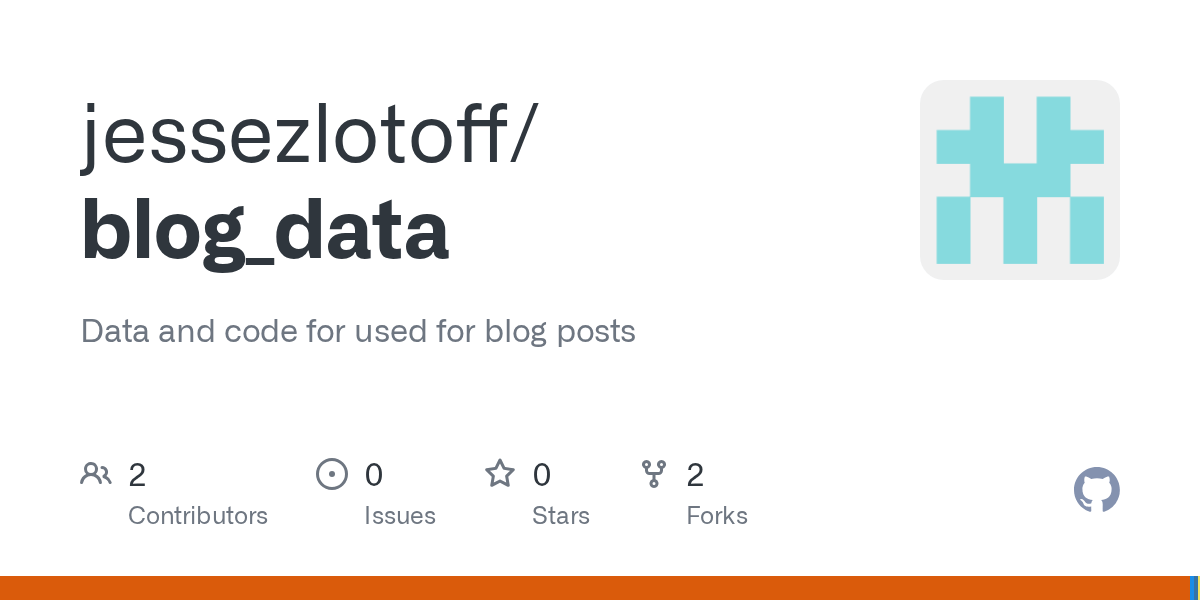Open the Forks label

[x=717, y=516]
